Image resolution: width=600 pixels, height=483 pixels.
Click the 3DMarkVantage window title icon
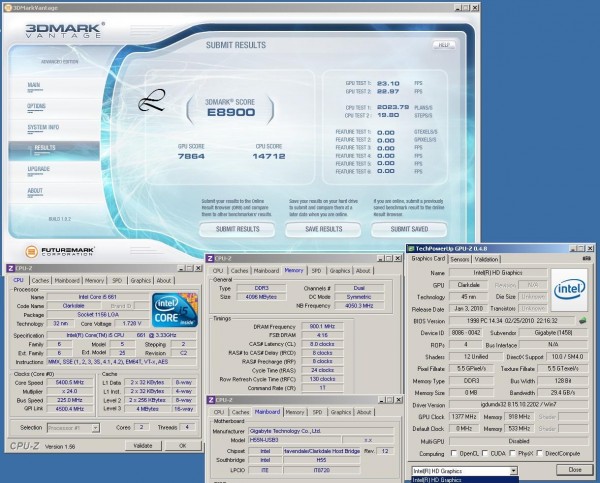coord(8,5)
